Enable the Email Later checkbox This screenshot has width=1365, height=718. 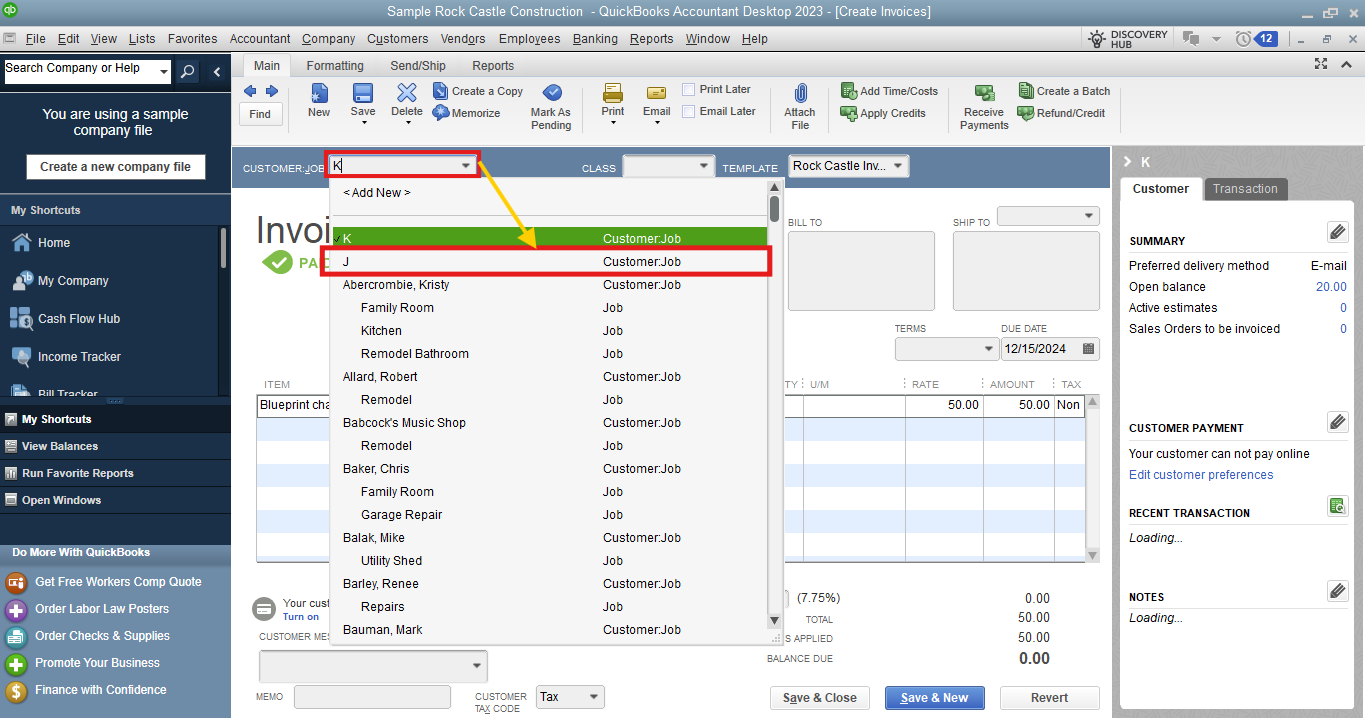click(689, 111)
